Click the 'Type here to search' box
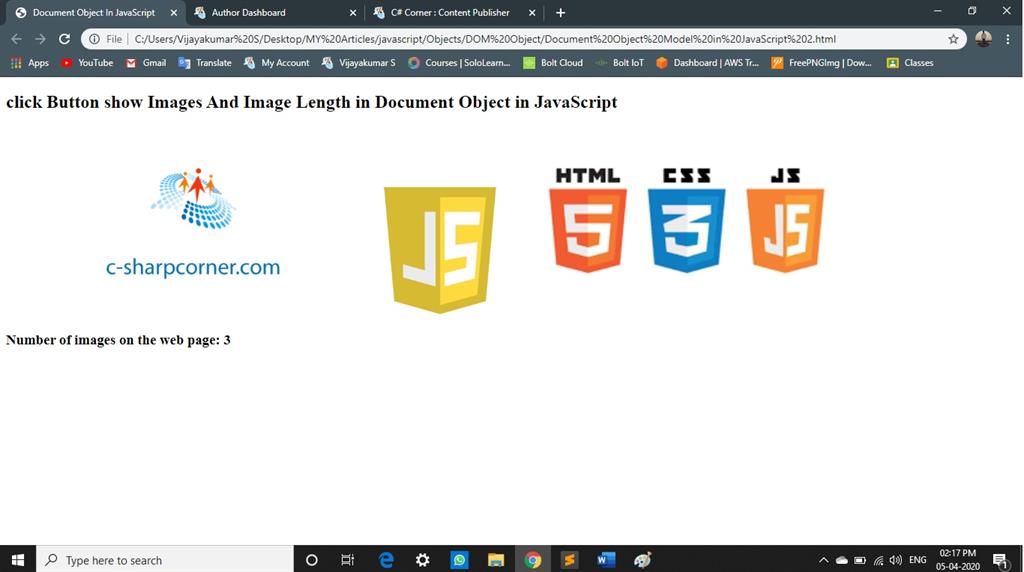 click(165, 560)
